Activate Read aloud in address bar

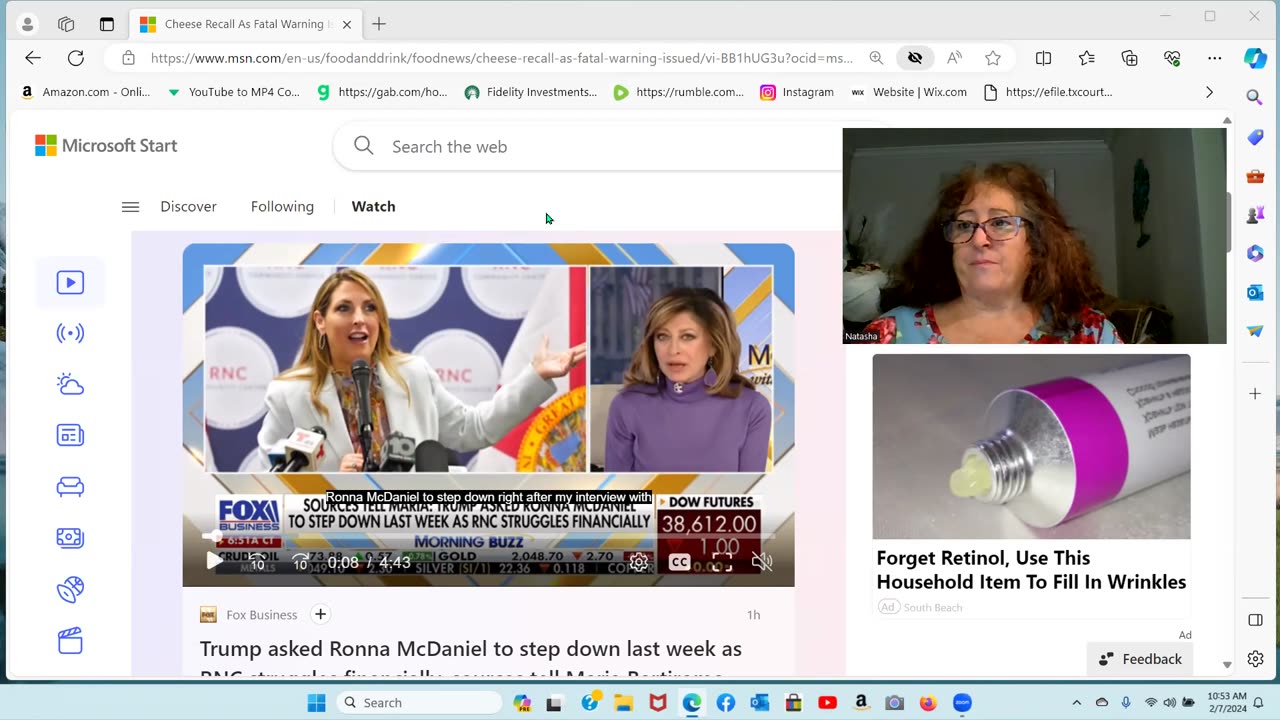(x=954, y=58)
